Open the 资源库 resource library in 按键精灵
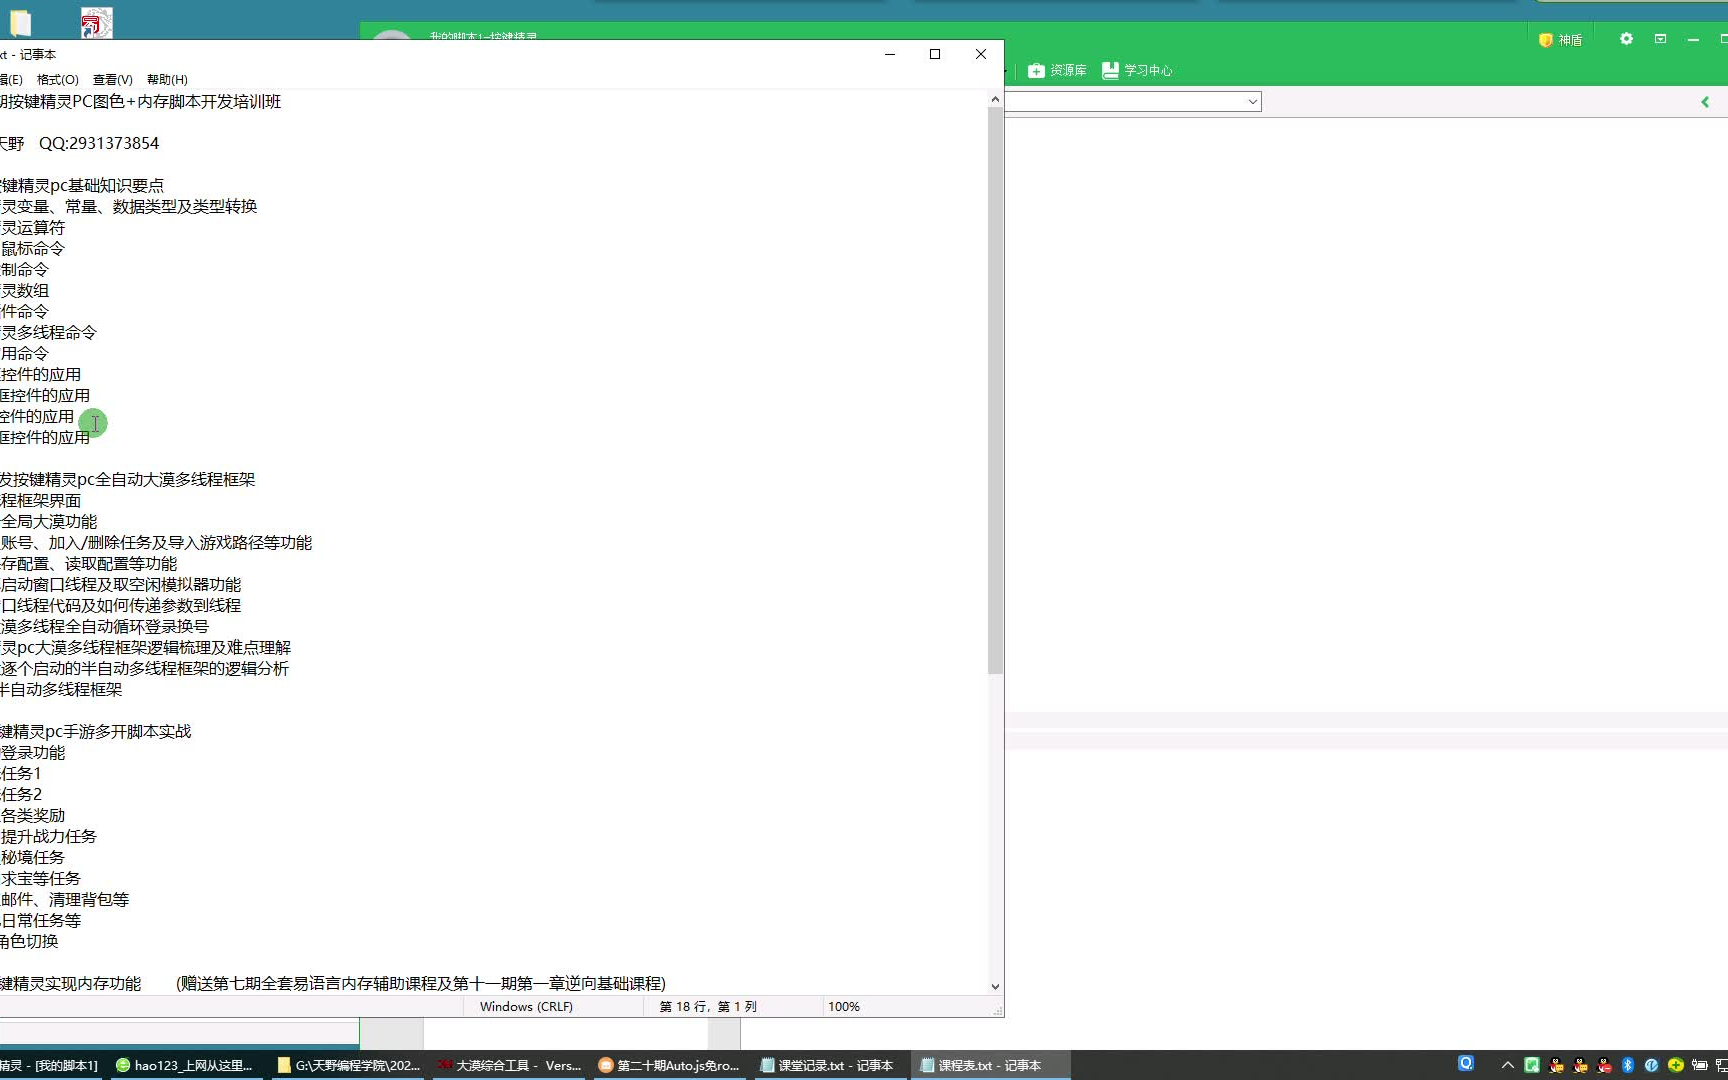 point(1057,70)
